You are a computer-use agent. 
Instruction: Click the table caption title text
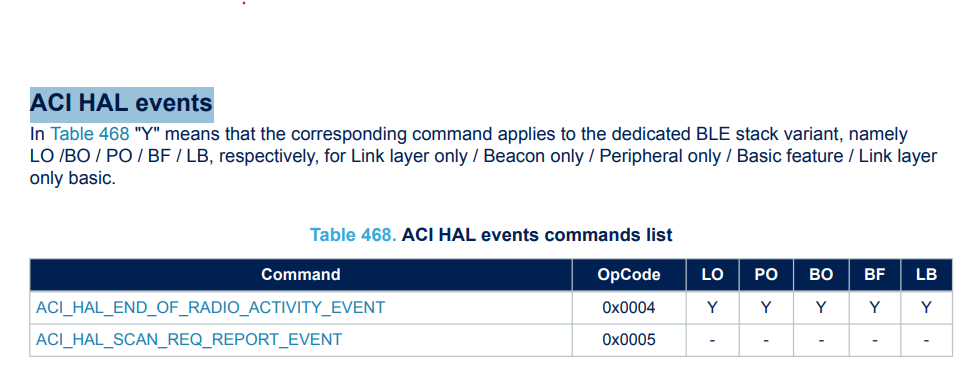click(x=537, y=235)
